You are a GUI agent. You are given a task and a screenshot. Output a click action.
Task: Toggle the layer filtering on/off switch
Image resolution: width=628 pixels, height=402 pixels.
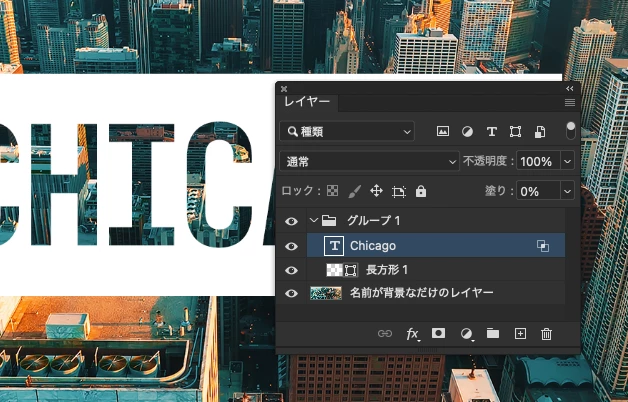click(x=571, y=131)
